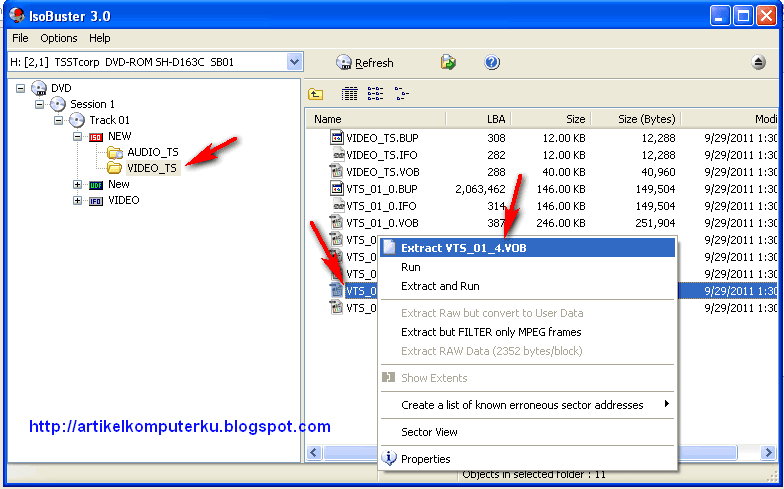Viewport: 784px width, 489px height.
Task: Click the VTS_01_0.VOB file icon
Action: point(336,222)
